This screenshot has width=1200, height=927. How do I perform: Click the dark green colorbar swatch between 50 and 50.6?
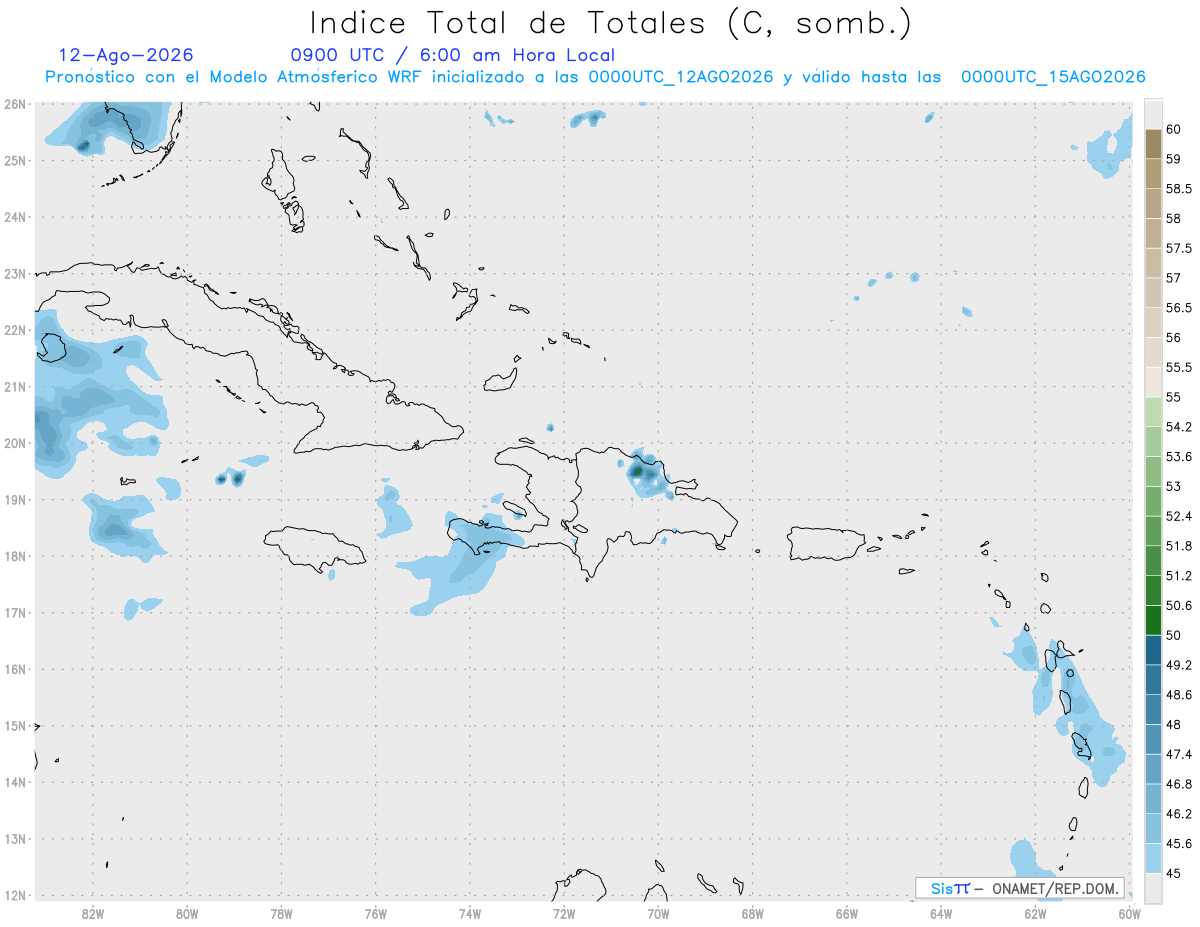1153,620
